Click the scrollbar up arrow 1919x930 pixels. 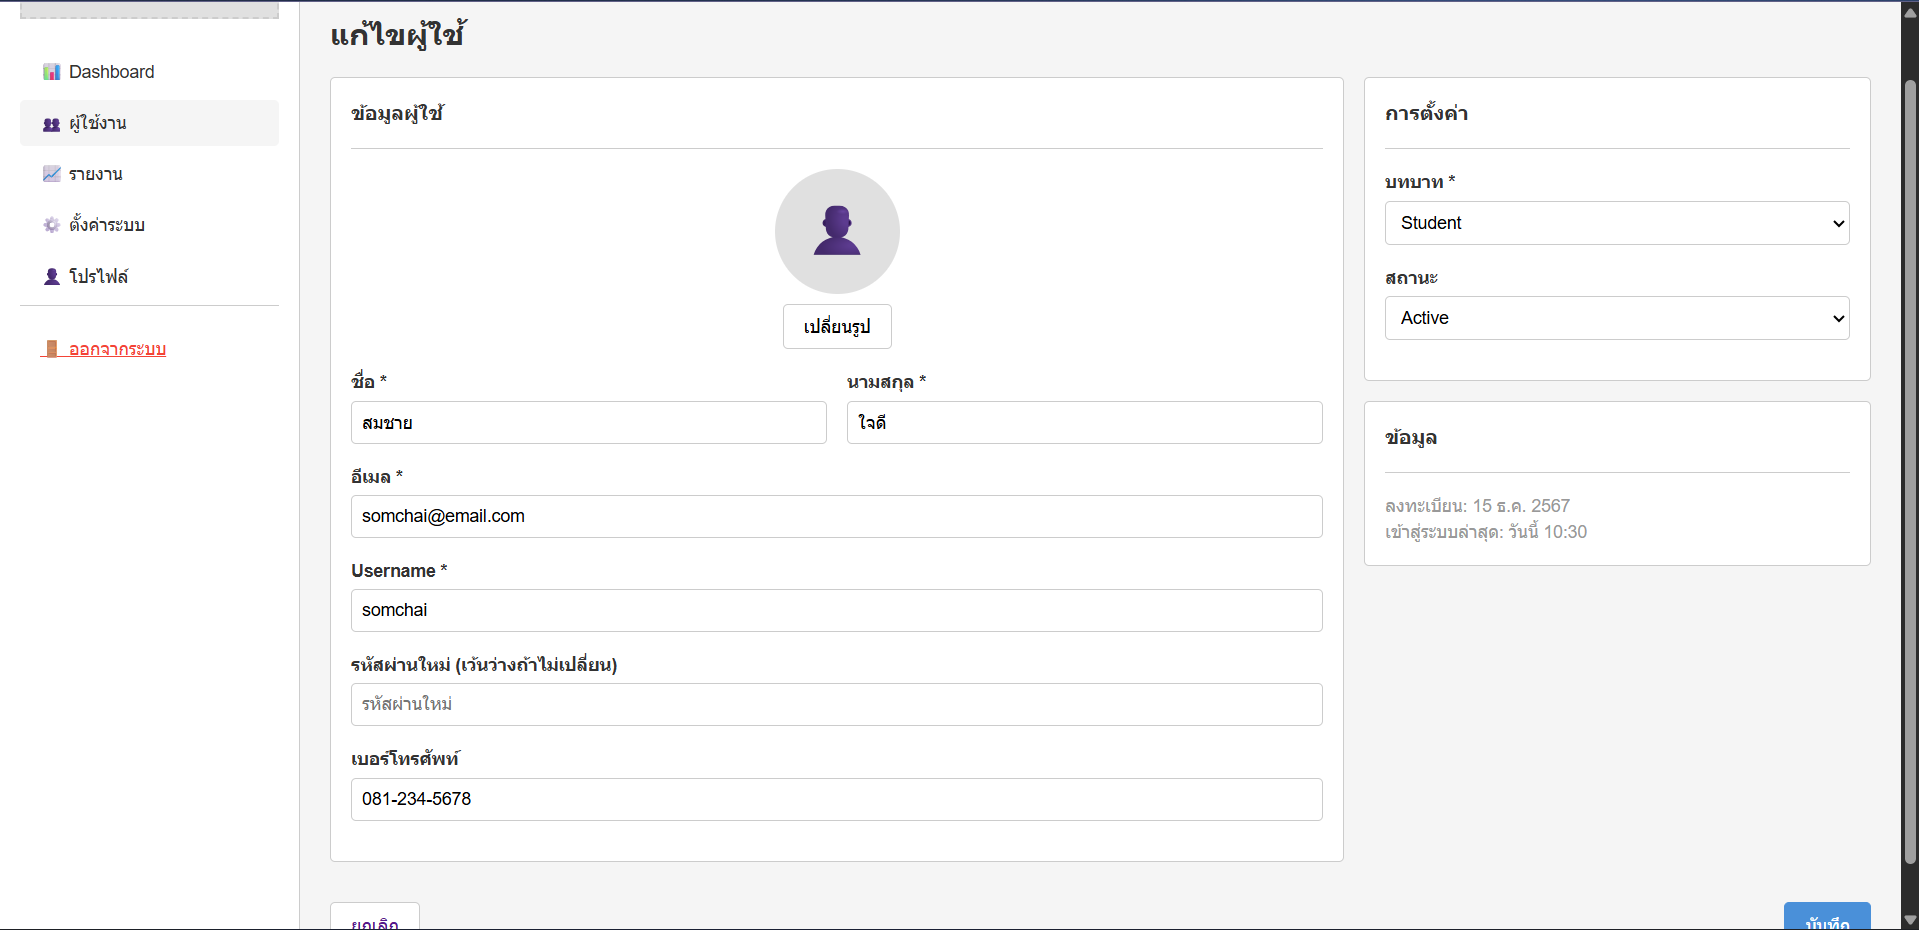point(1907,11)
